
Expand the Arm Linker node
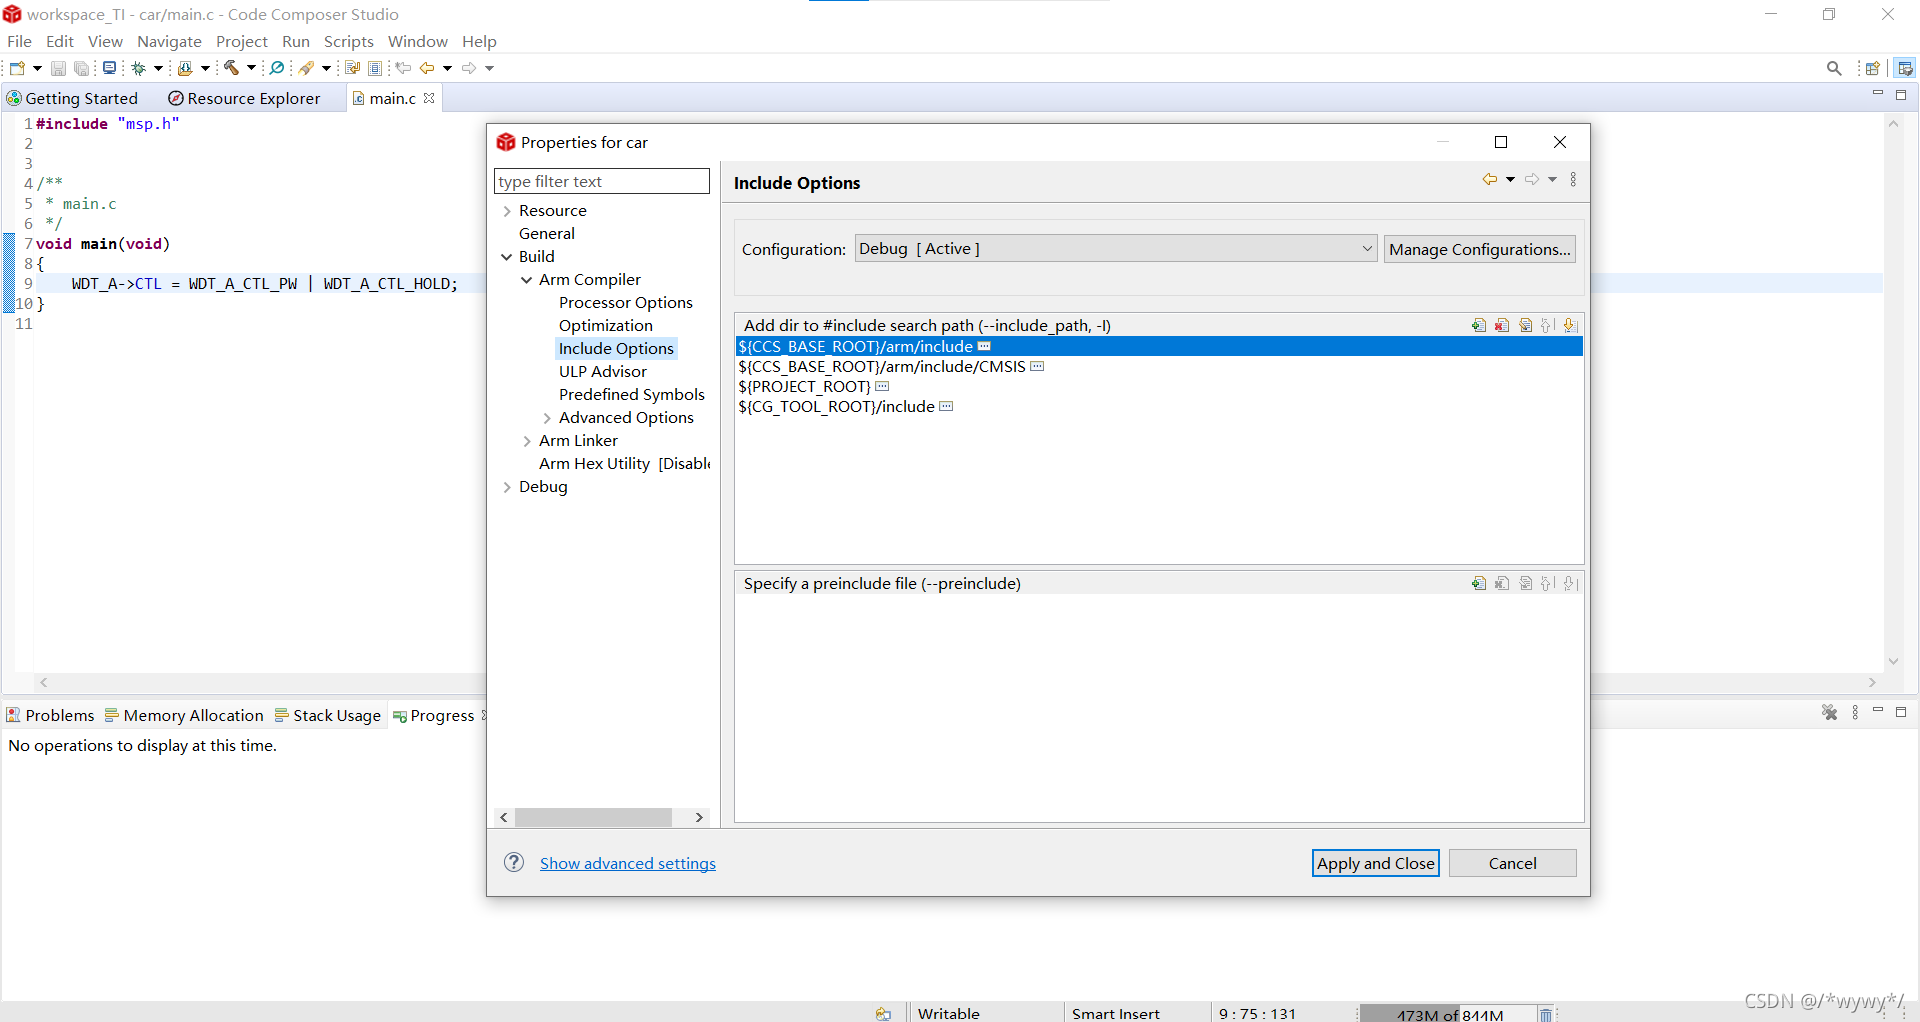527,441
